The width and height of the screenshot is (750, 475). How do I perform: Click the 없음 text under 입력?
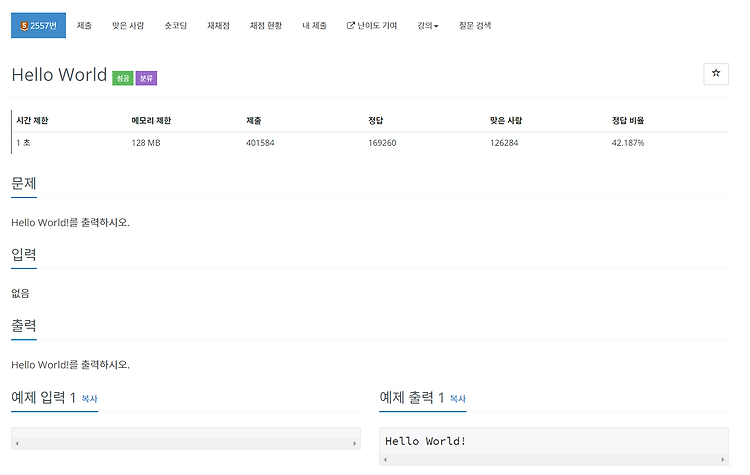(x=20, y=293)
